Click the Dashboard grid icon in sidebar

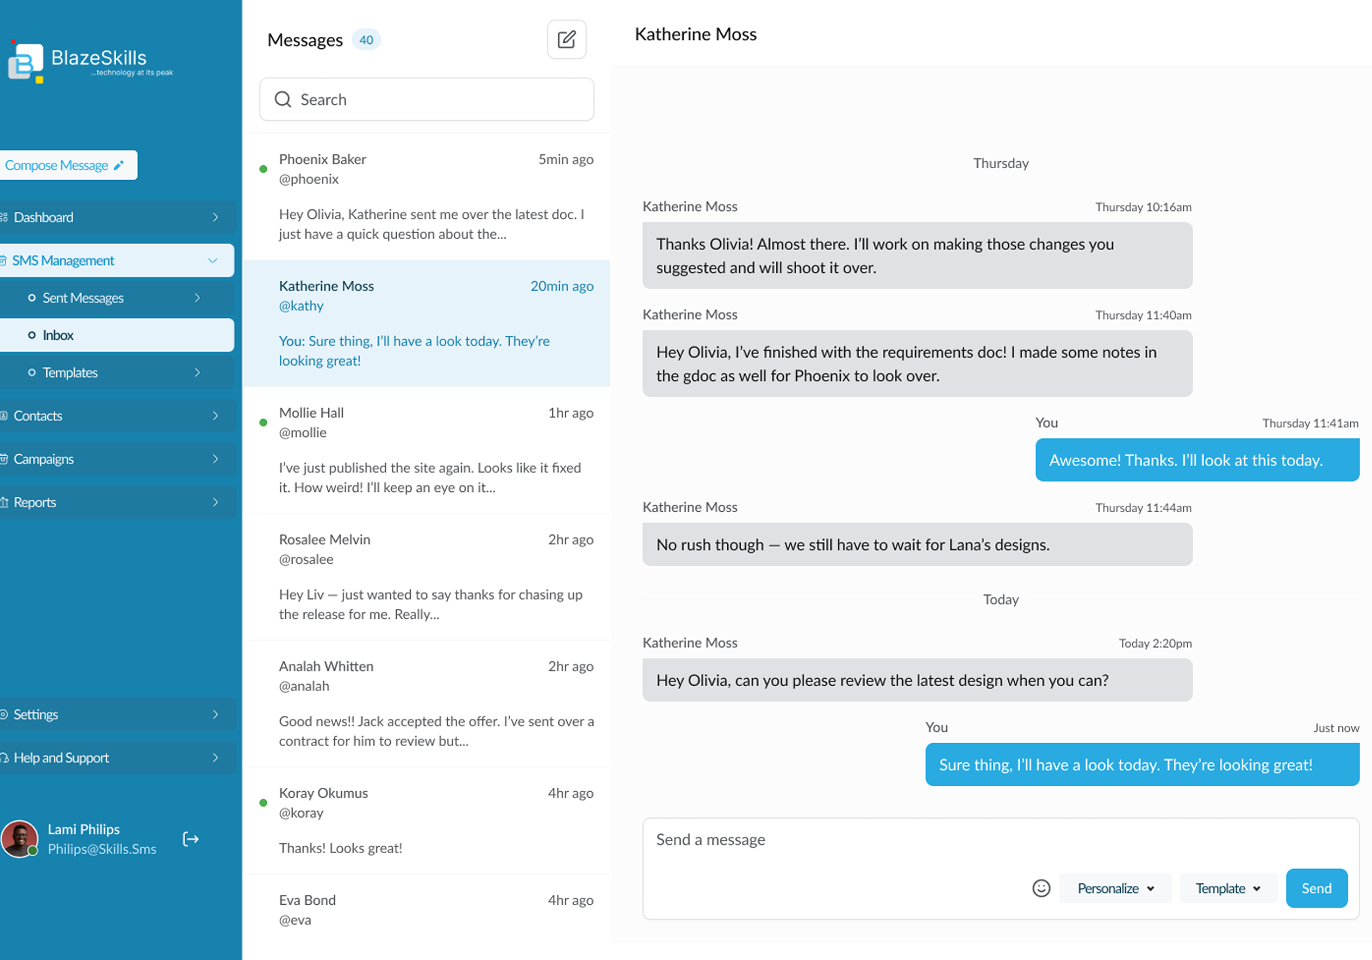pos(4,217)
